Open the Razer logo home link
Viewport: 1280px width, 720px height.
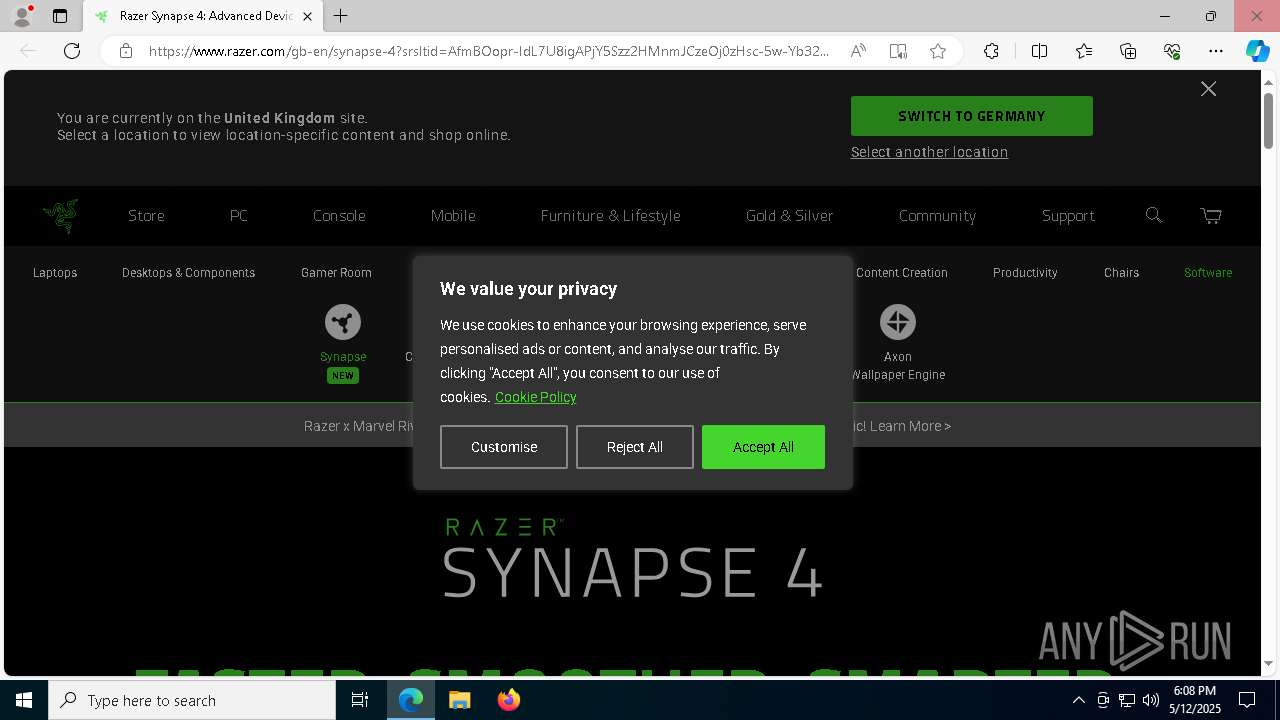point(60,215)
